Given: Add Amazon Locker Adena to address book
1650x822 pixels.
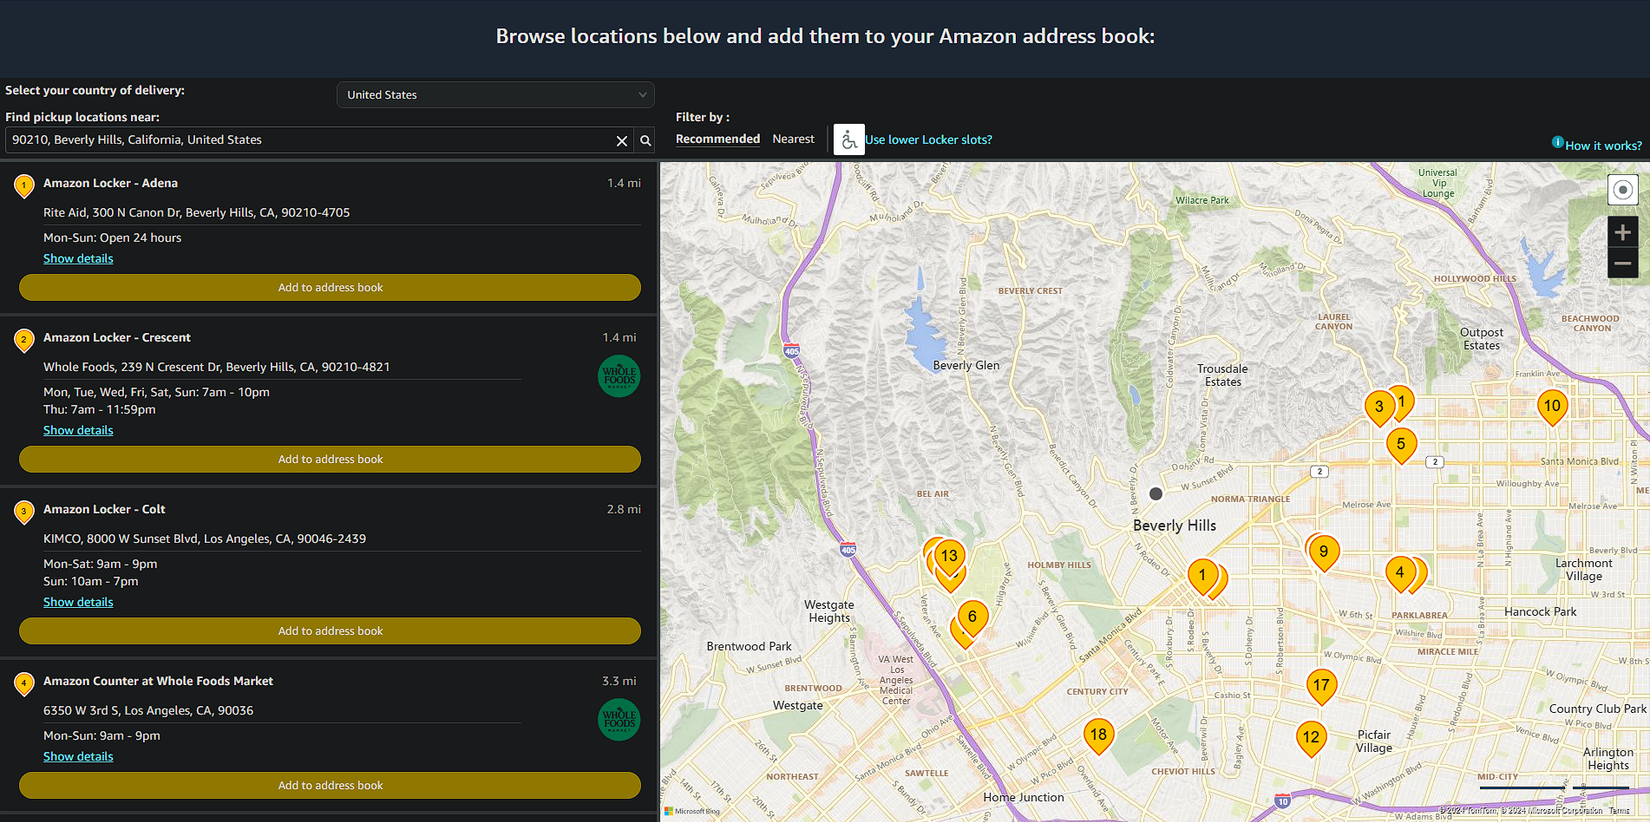Looking at the screenshot, I should tap(330, 288).
